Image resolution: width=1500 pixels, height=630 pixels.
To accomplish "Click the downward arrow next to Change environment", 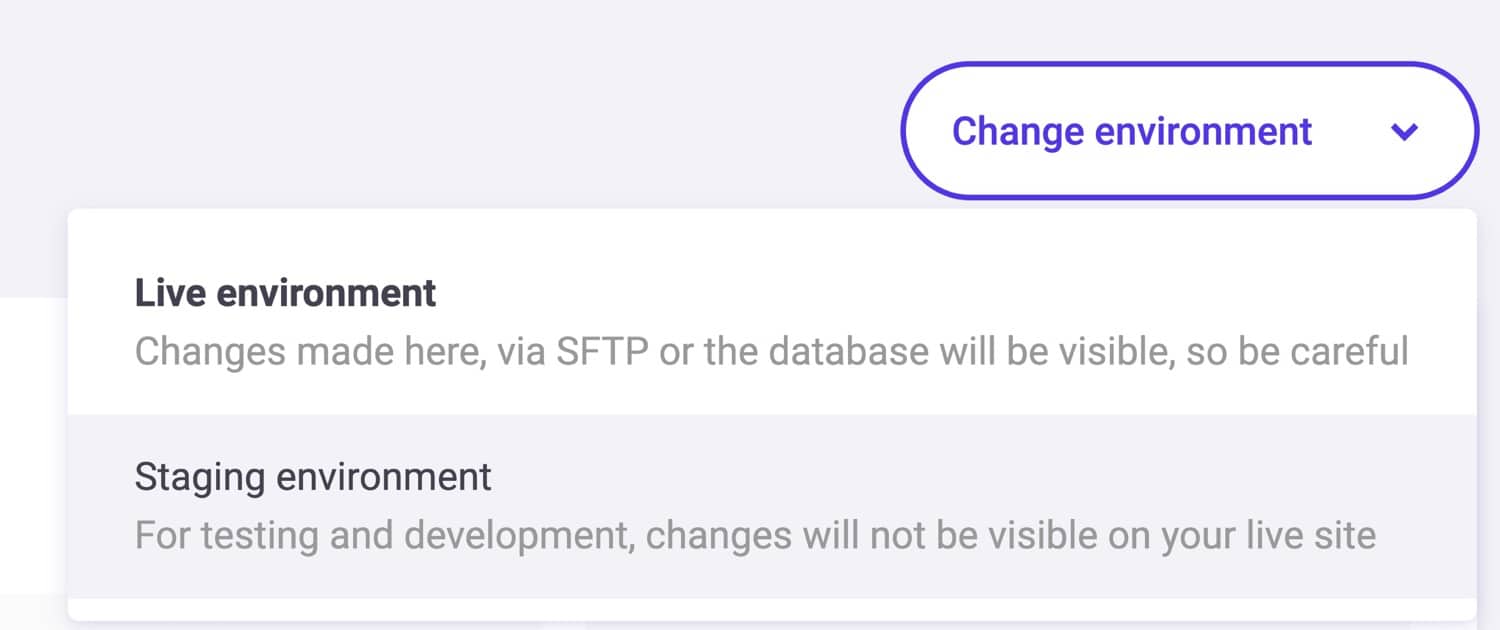I will click(1406, 131).
